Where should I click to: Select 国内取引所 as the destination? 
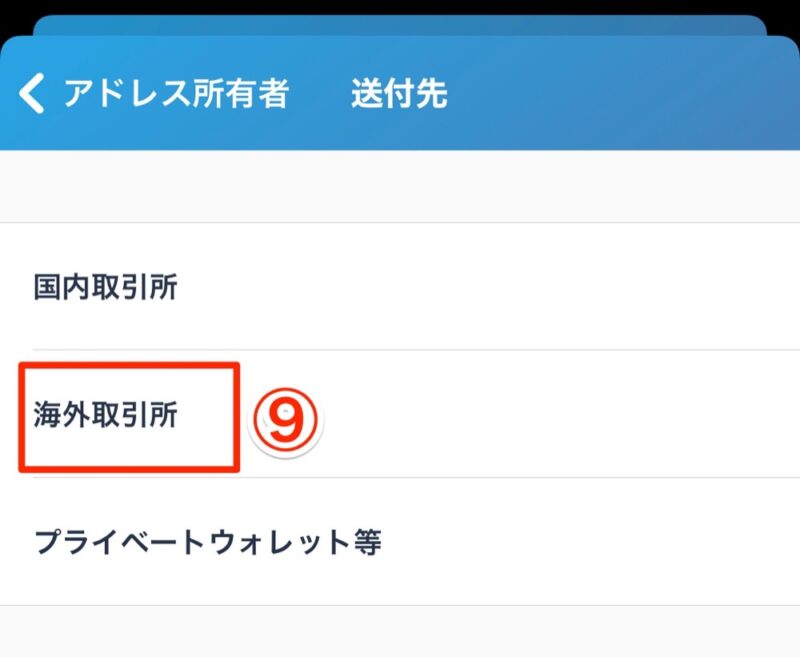pos(400,286)
